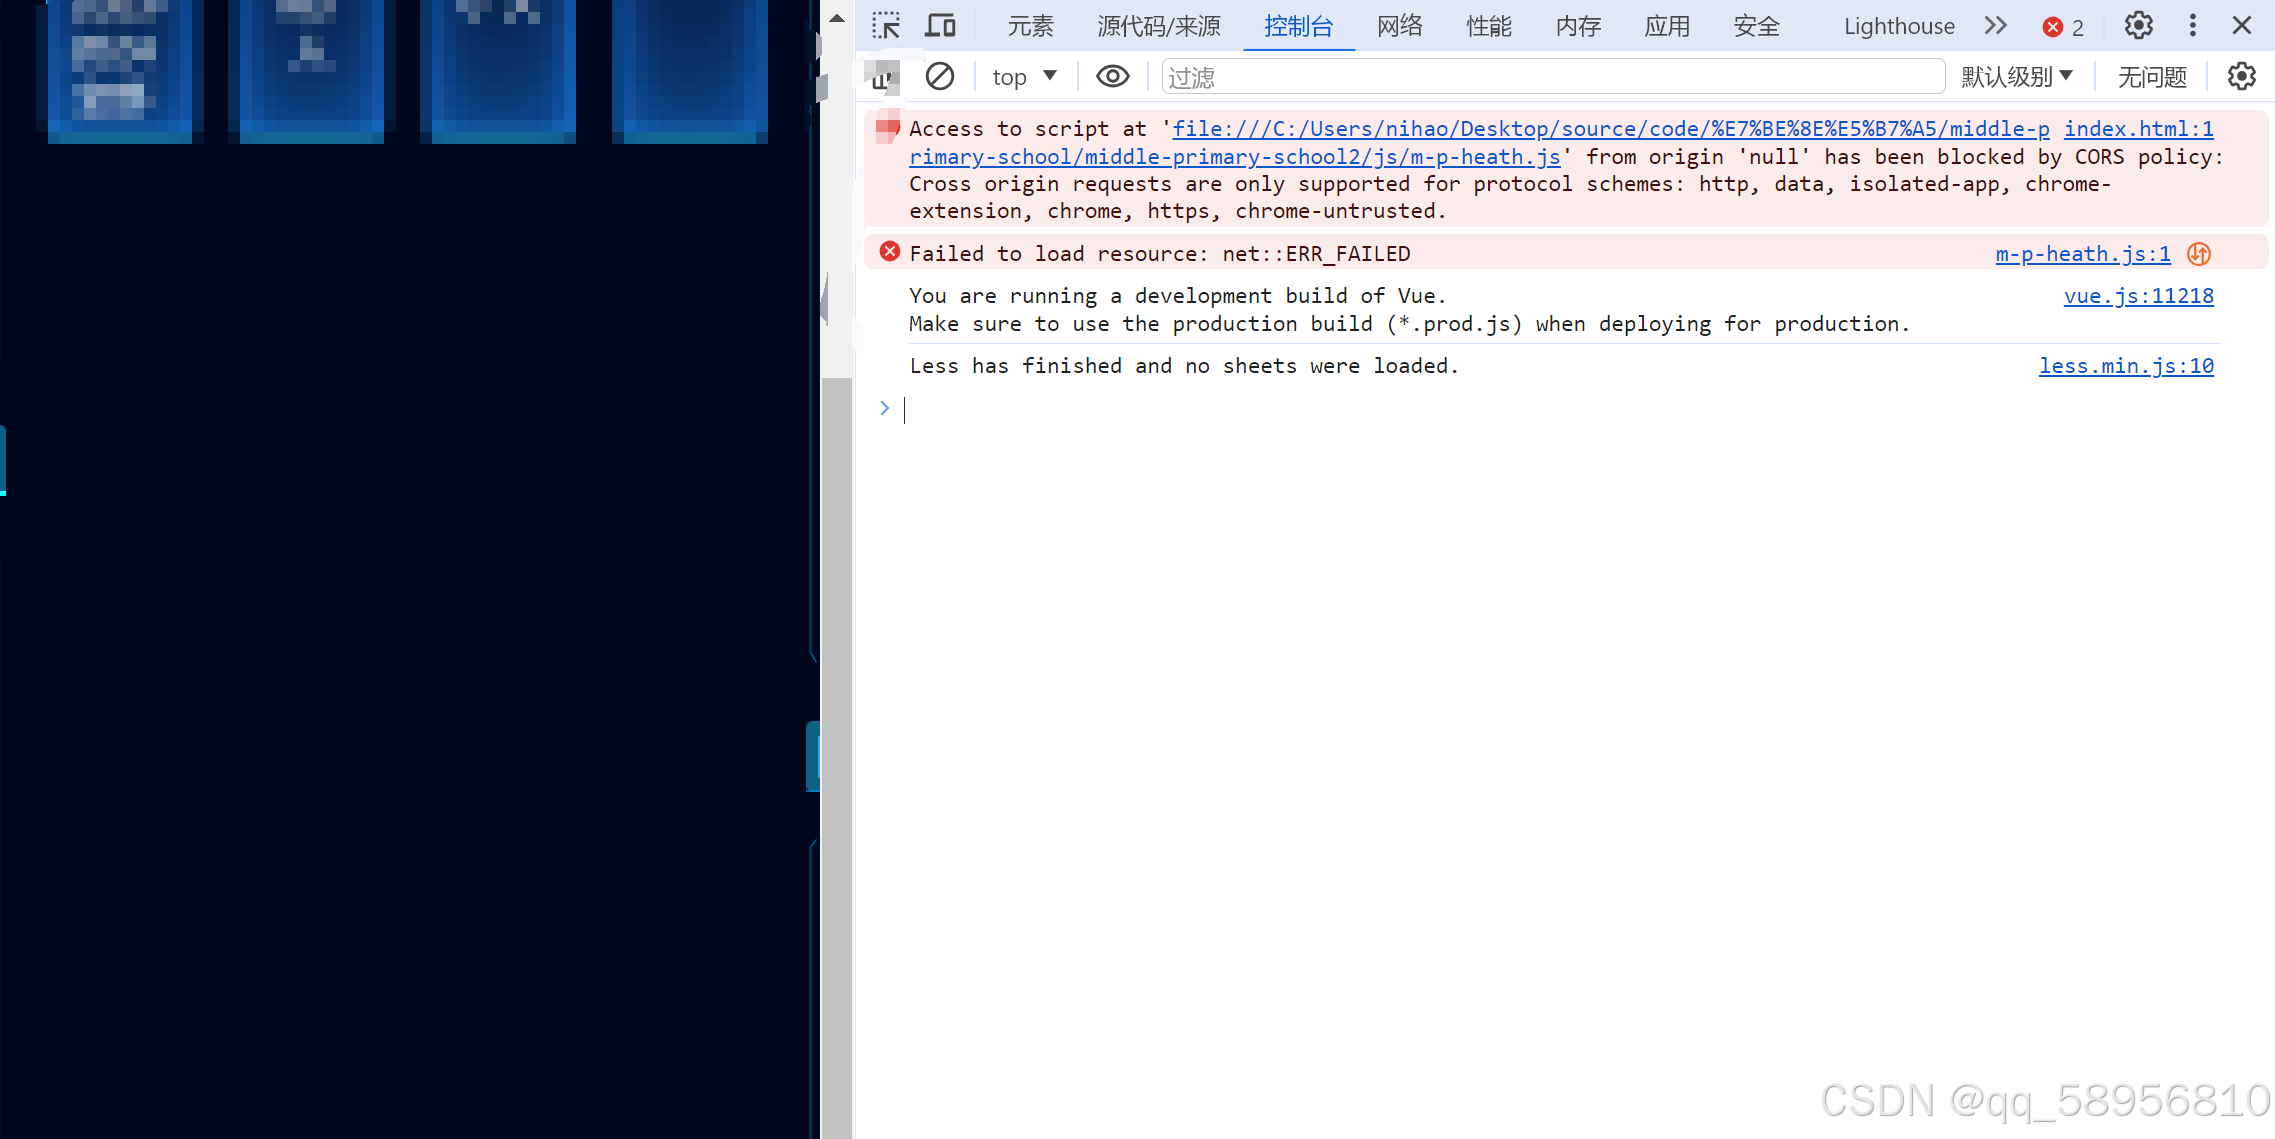Viewport: 2275px width, 1139px height.
Task: Create a live expression with eye icon
Action: (1112, 76)
